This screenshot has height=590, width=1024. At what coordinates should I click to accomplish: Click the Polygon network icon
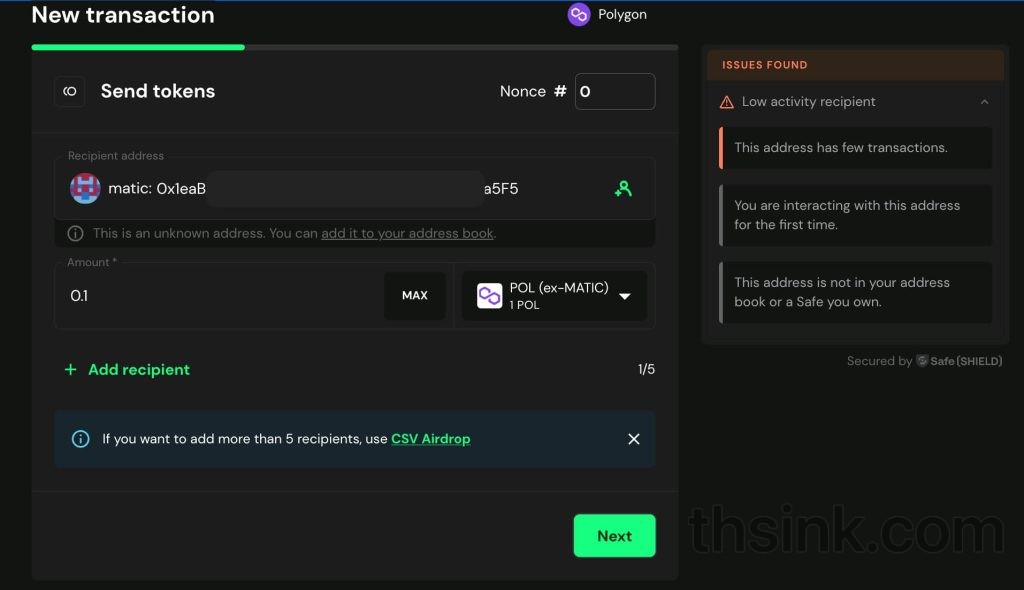point(579,14)
